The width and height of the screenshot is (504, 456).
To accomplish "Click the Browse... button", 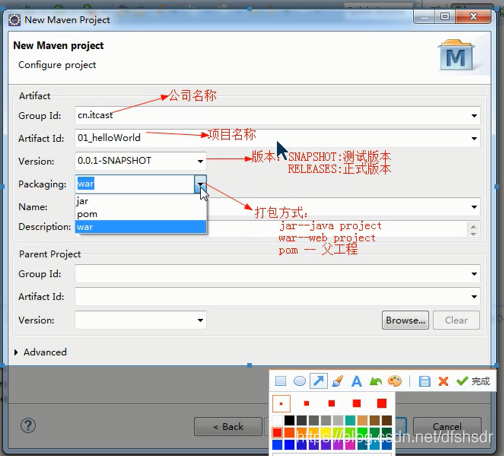I will (x=405, y=320).
